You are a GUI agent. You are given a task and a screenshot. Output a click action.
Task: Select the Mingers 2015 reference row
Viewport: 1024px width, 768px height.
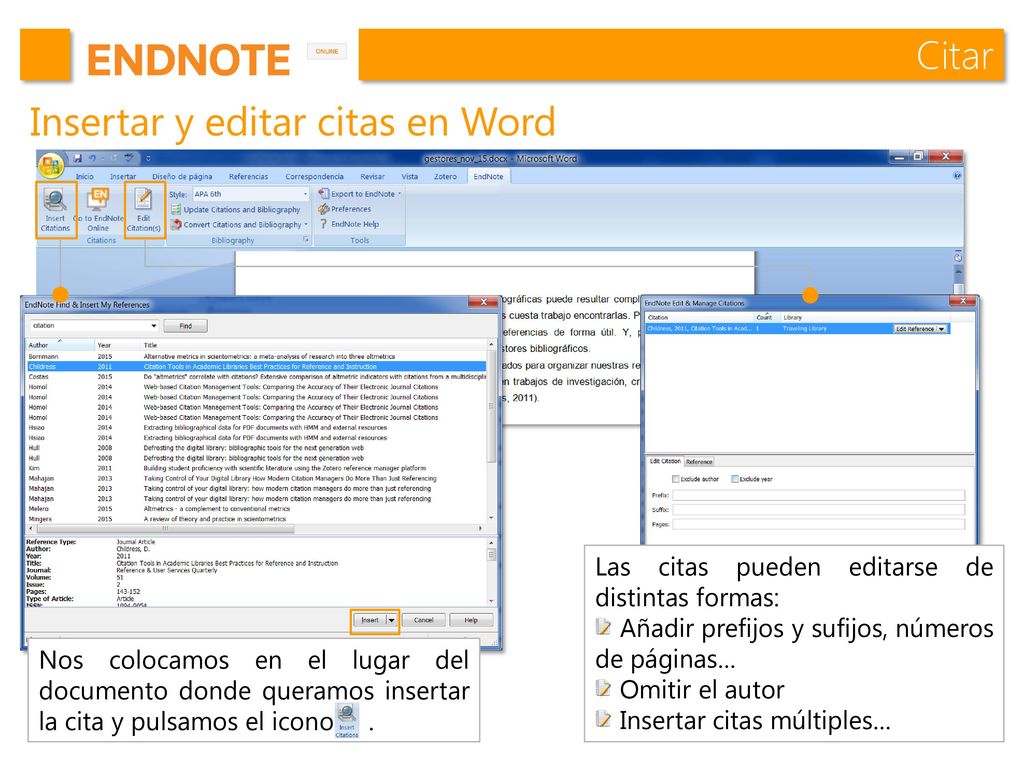256,519
